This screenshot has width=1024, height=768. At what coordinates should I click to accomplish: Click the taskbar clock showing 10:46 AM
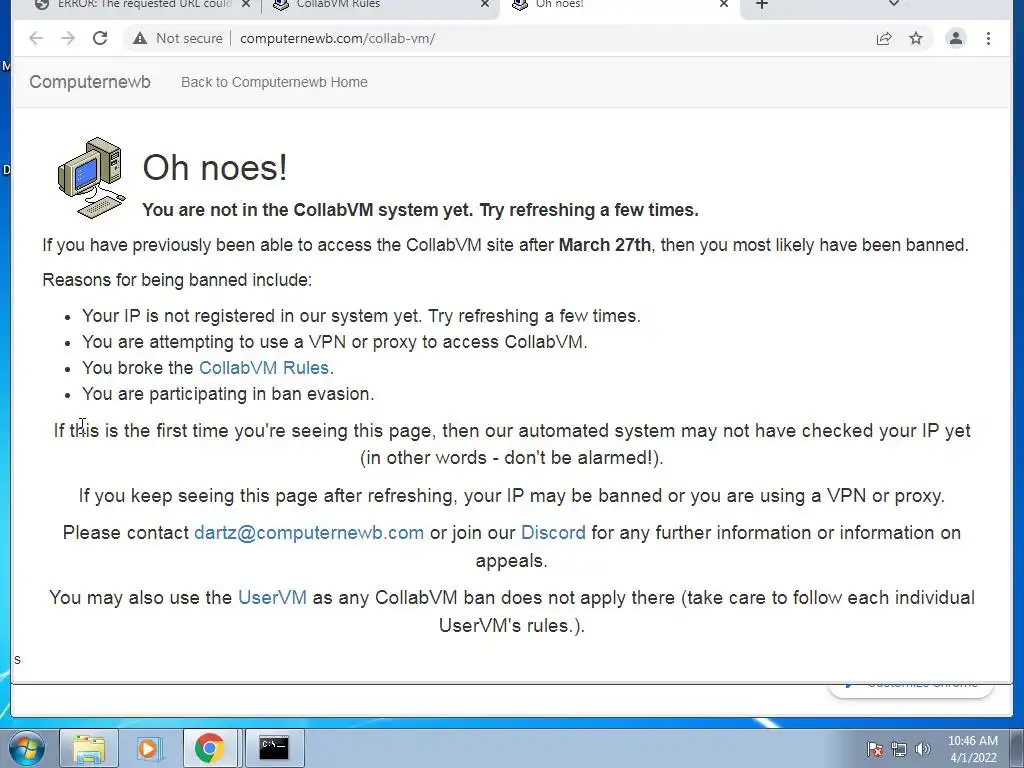point(973,749)
